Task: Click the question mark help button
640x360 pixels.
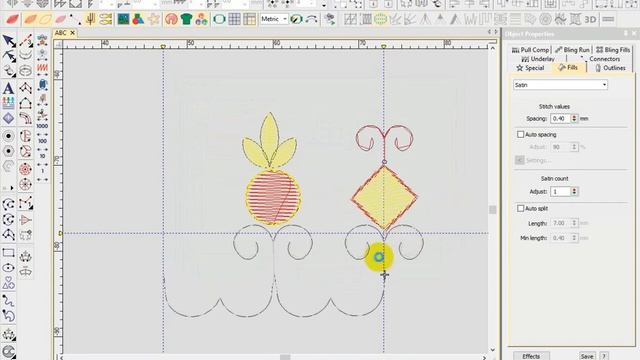Action: (604, 356)
